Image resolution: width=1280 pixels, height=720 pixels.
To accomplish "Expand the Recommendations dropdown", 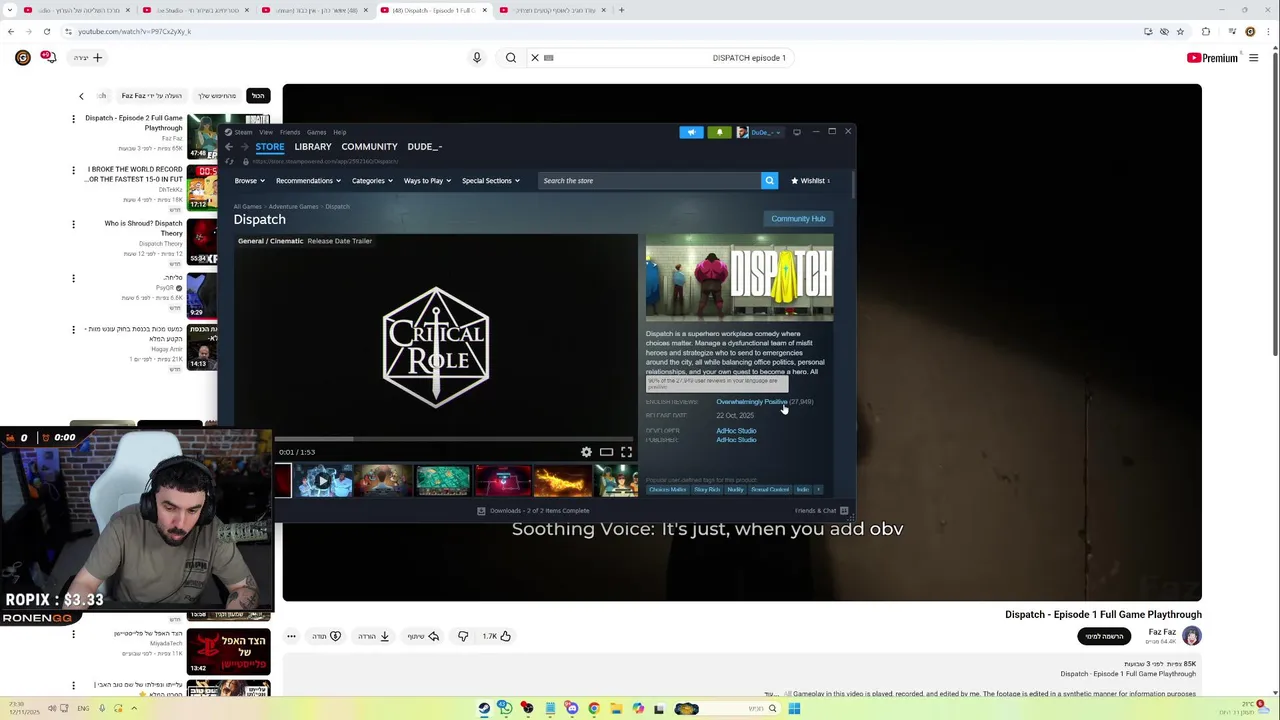I will tap(308, 181).
